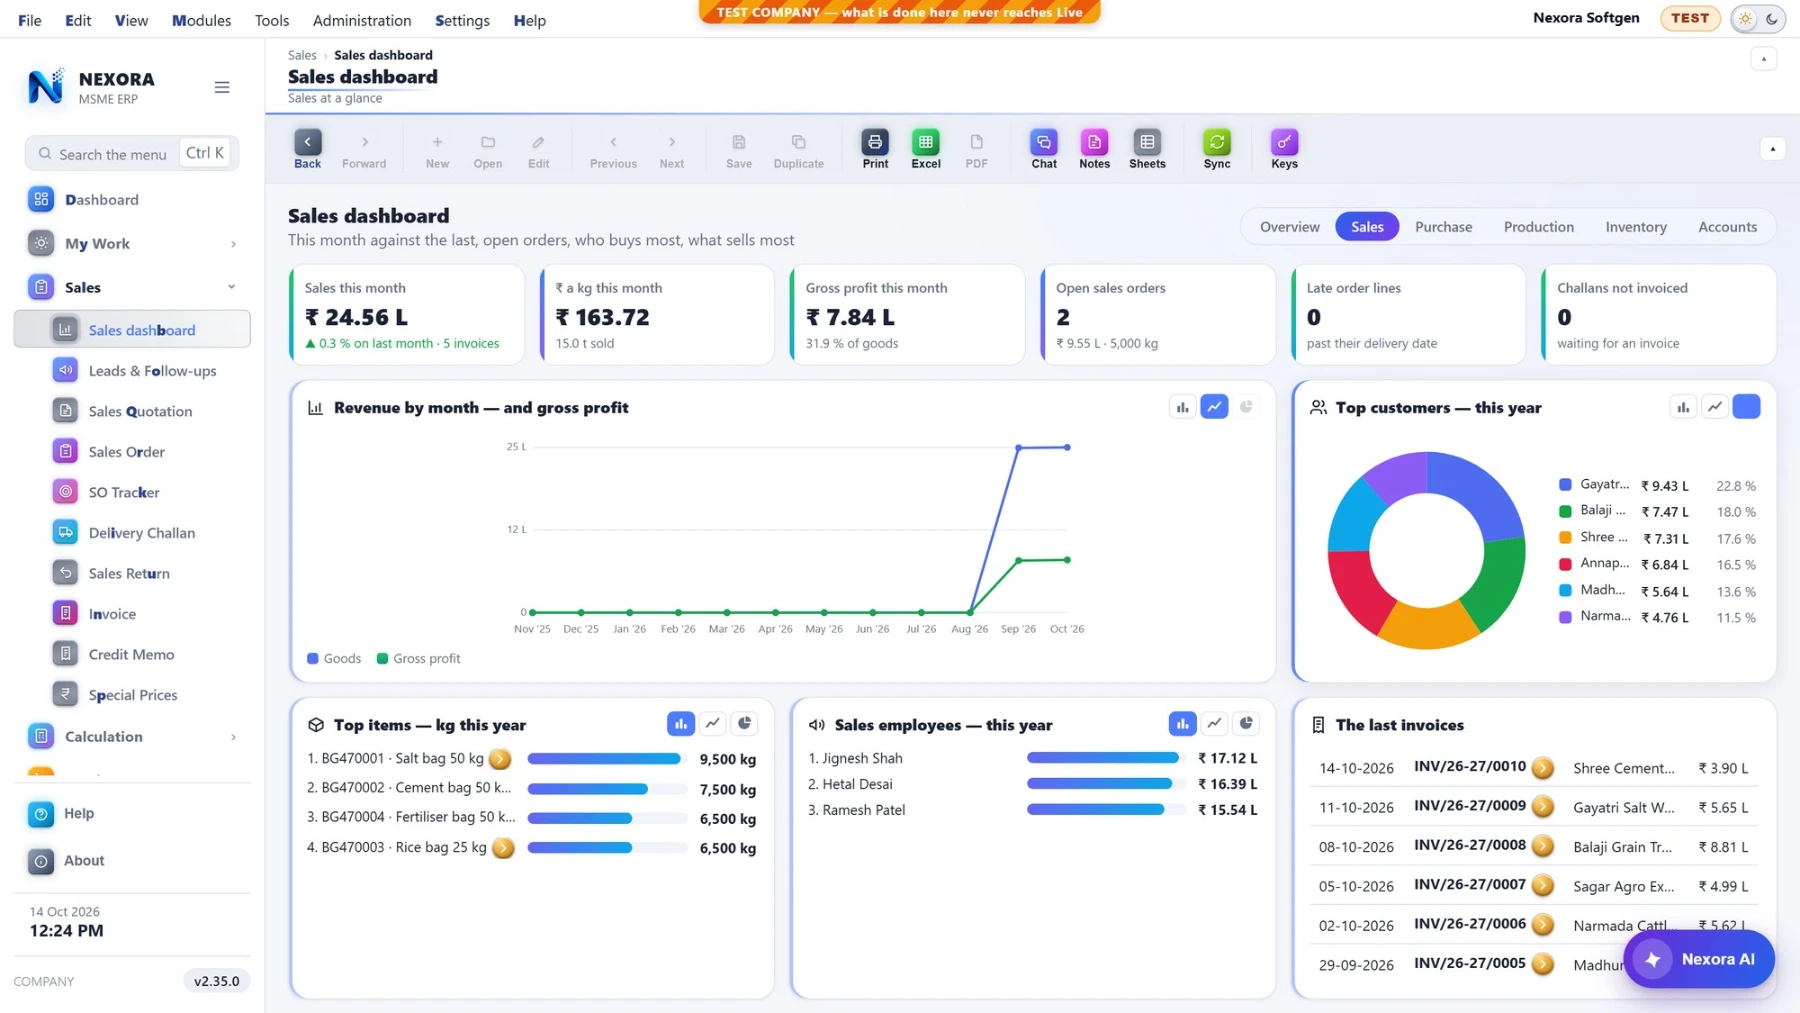Click the TEST environment badge
This screenshot has width=1800, height=1013.
[1689, 18]
